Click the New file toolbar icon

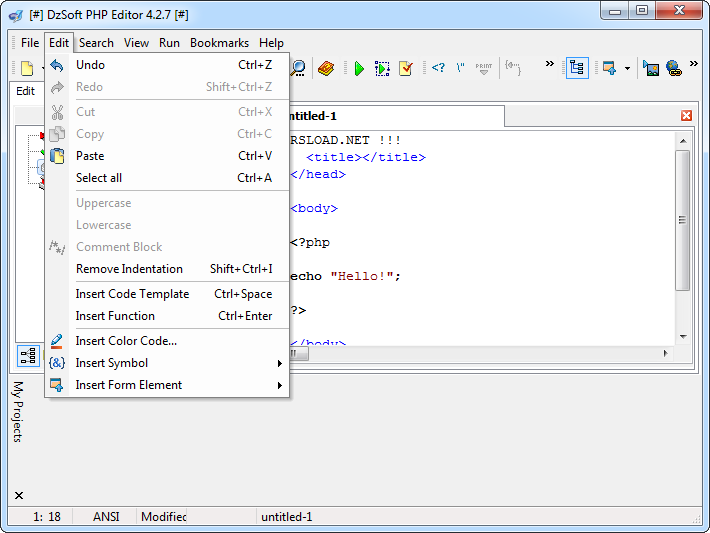click(x=27, y=68)
